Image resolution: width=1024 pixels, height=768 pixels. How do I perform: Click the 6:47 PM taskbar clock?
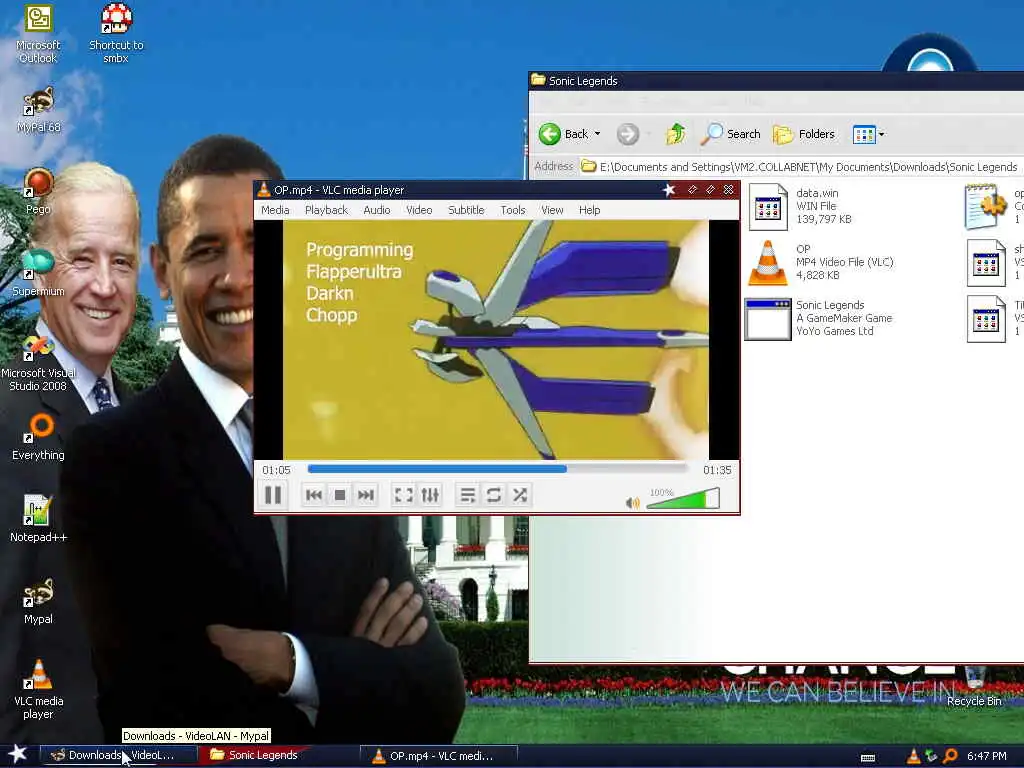click(986, 756)
